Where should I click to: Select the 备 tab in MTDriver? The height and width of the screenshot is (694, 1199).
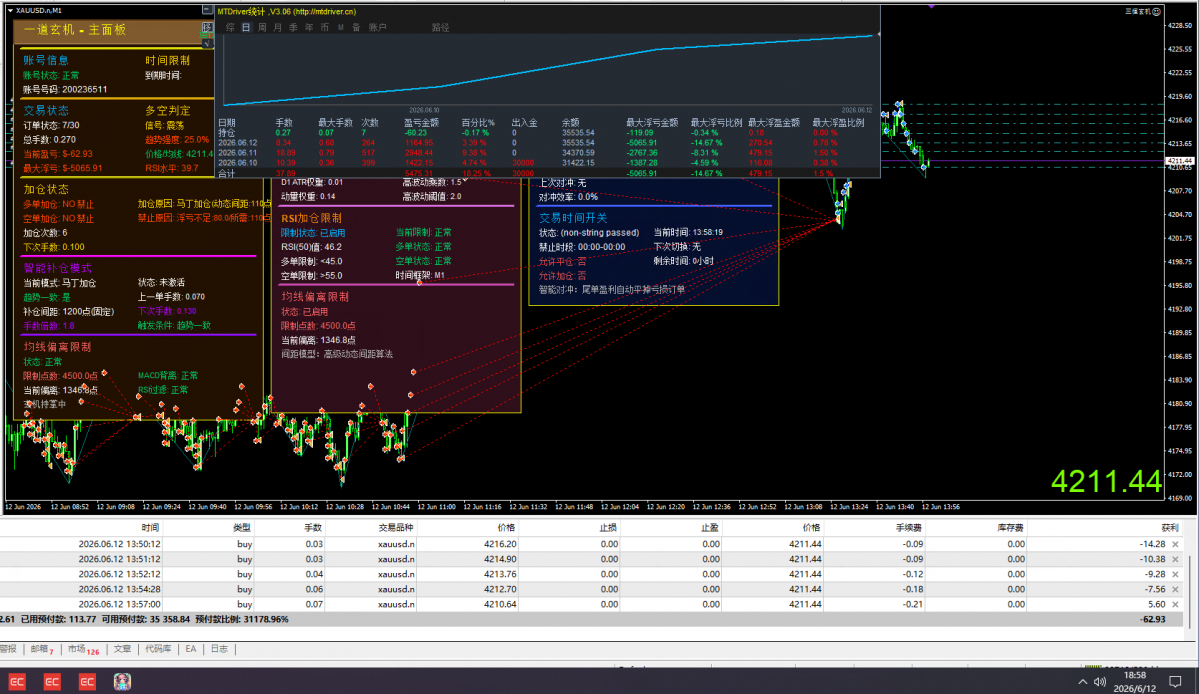tap(356, 28)
